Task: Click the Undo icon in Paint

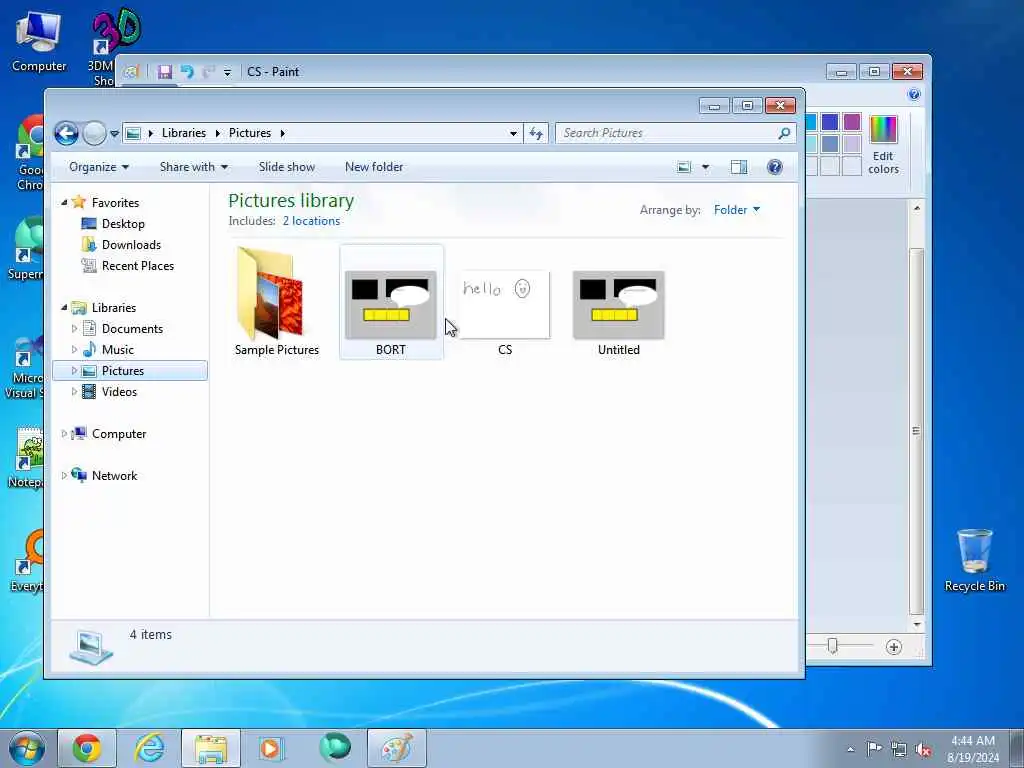Action: [x=187, y=72]
